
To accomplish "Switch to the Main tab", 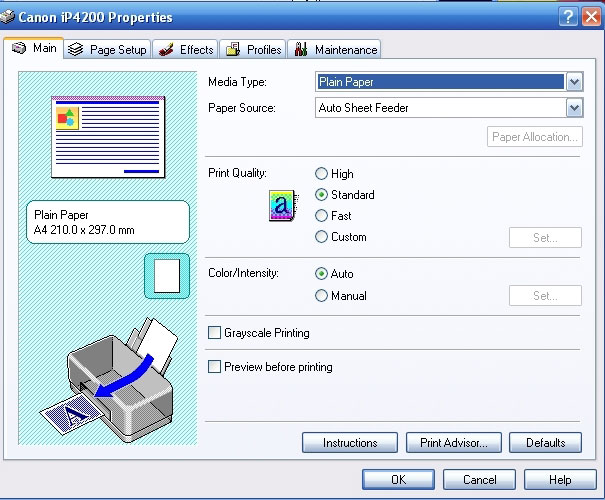I will tap(34, 48).
